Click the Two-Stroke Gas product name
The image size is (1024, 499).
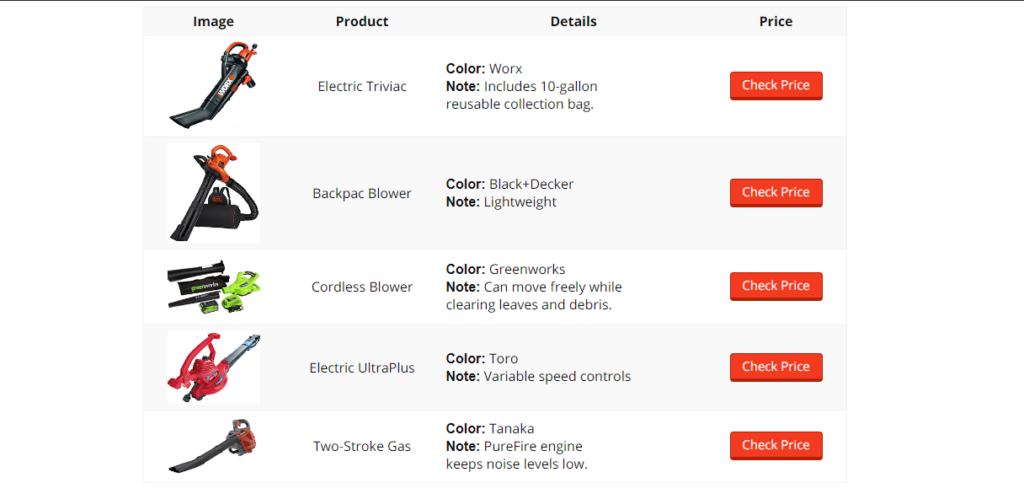click(x=362, y=447)
